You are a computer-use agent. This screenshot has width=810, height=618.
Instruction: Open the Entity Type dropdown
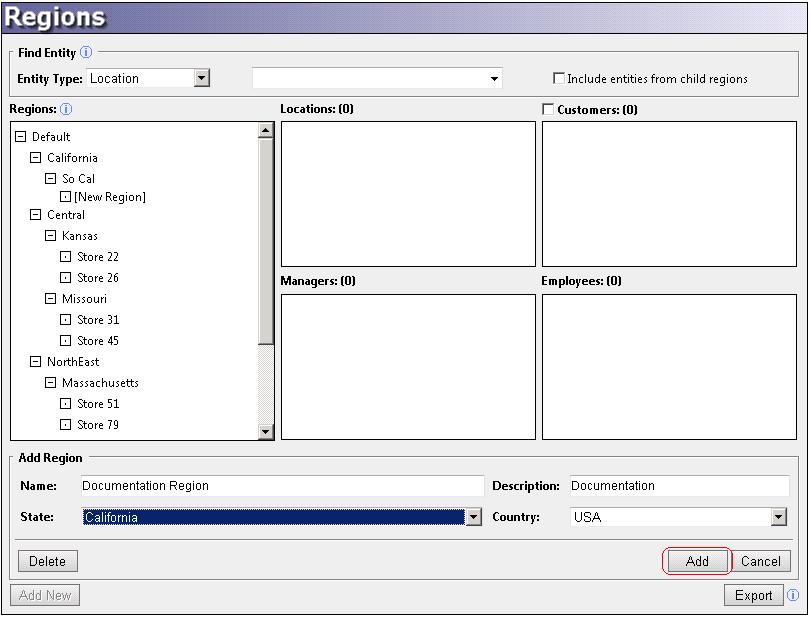click(x=201, y=78)
